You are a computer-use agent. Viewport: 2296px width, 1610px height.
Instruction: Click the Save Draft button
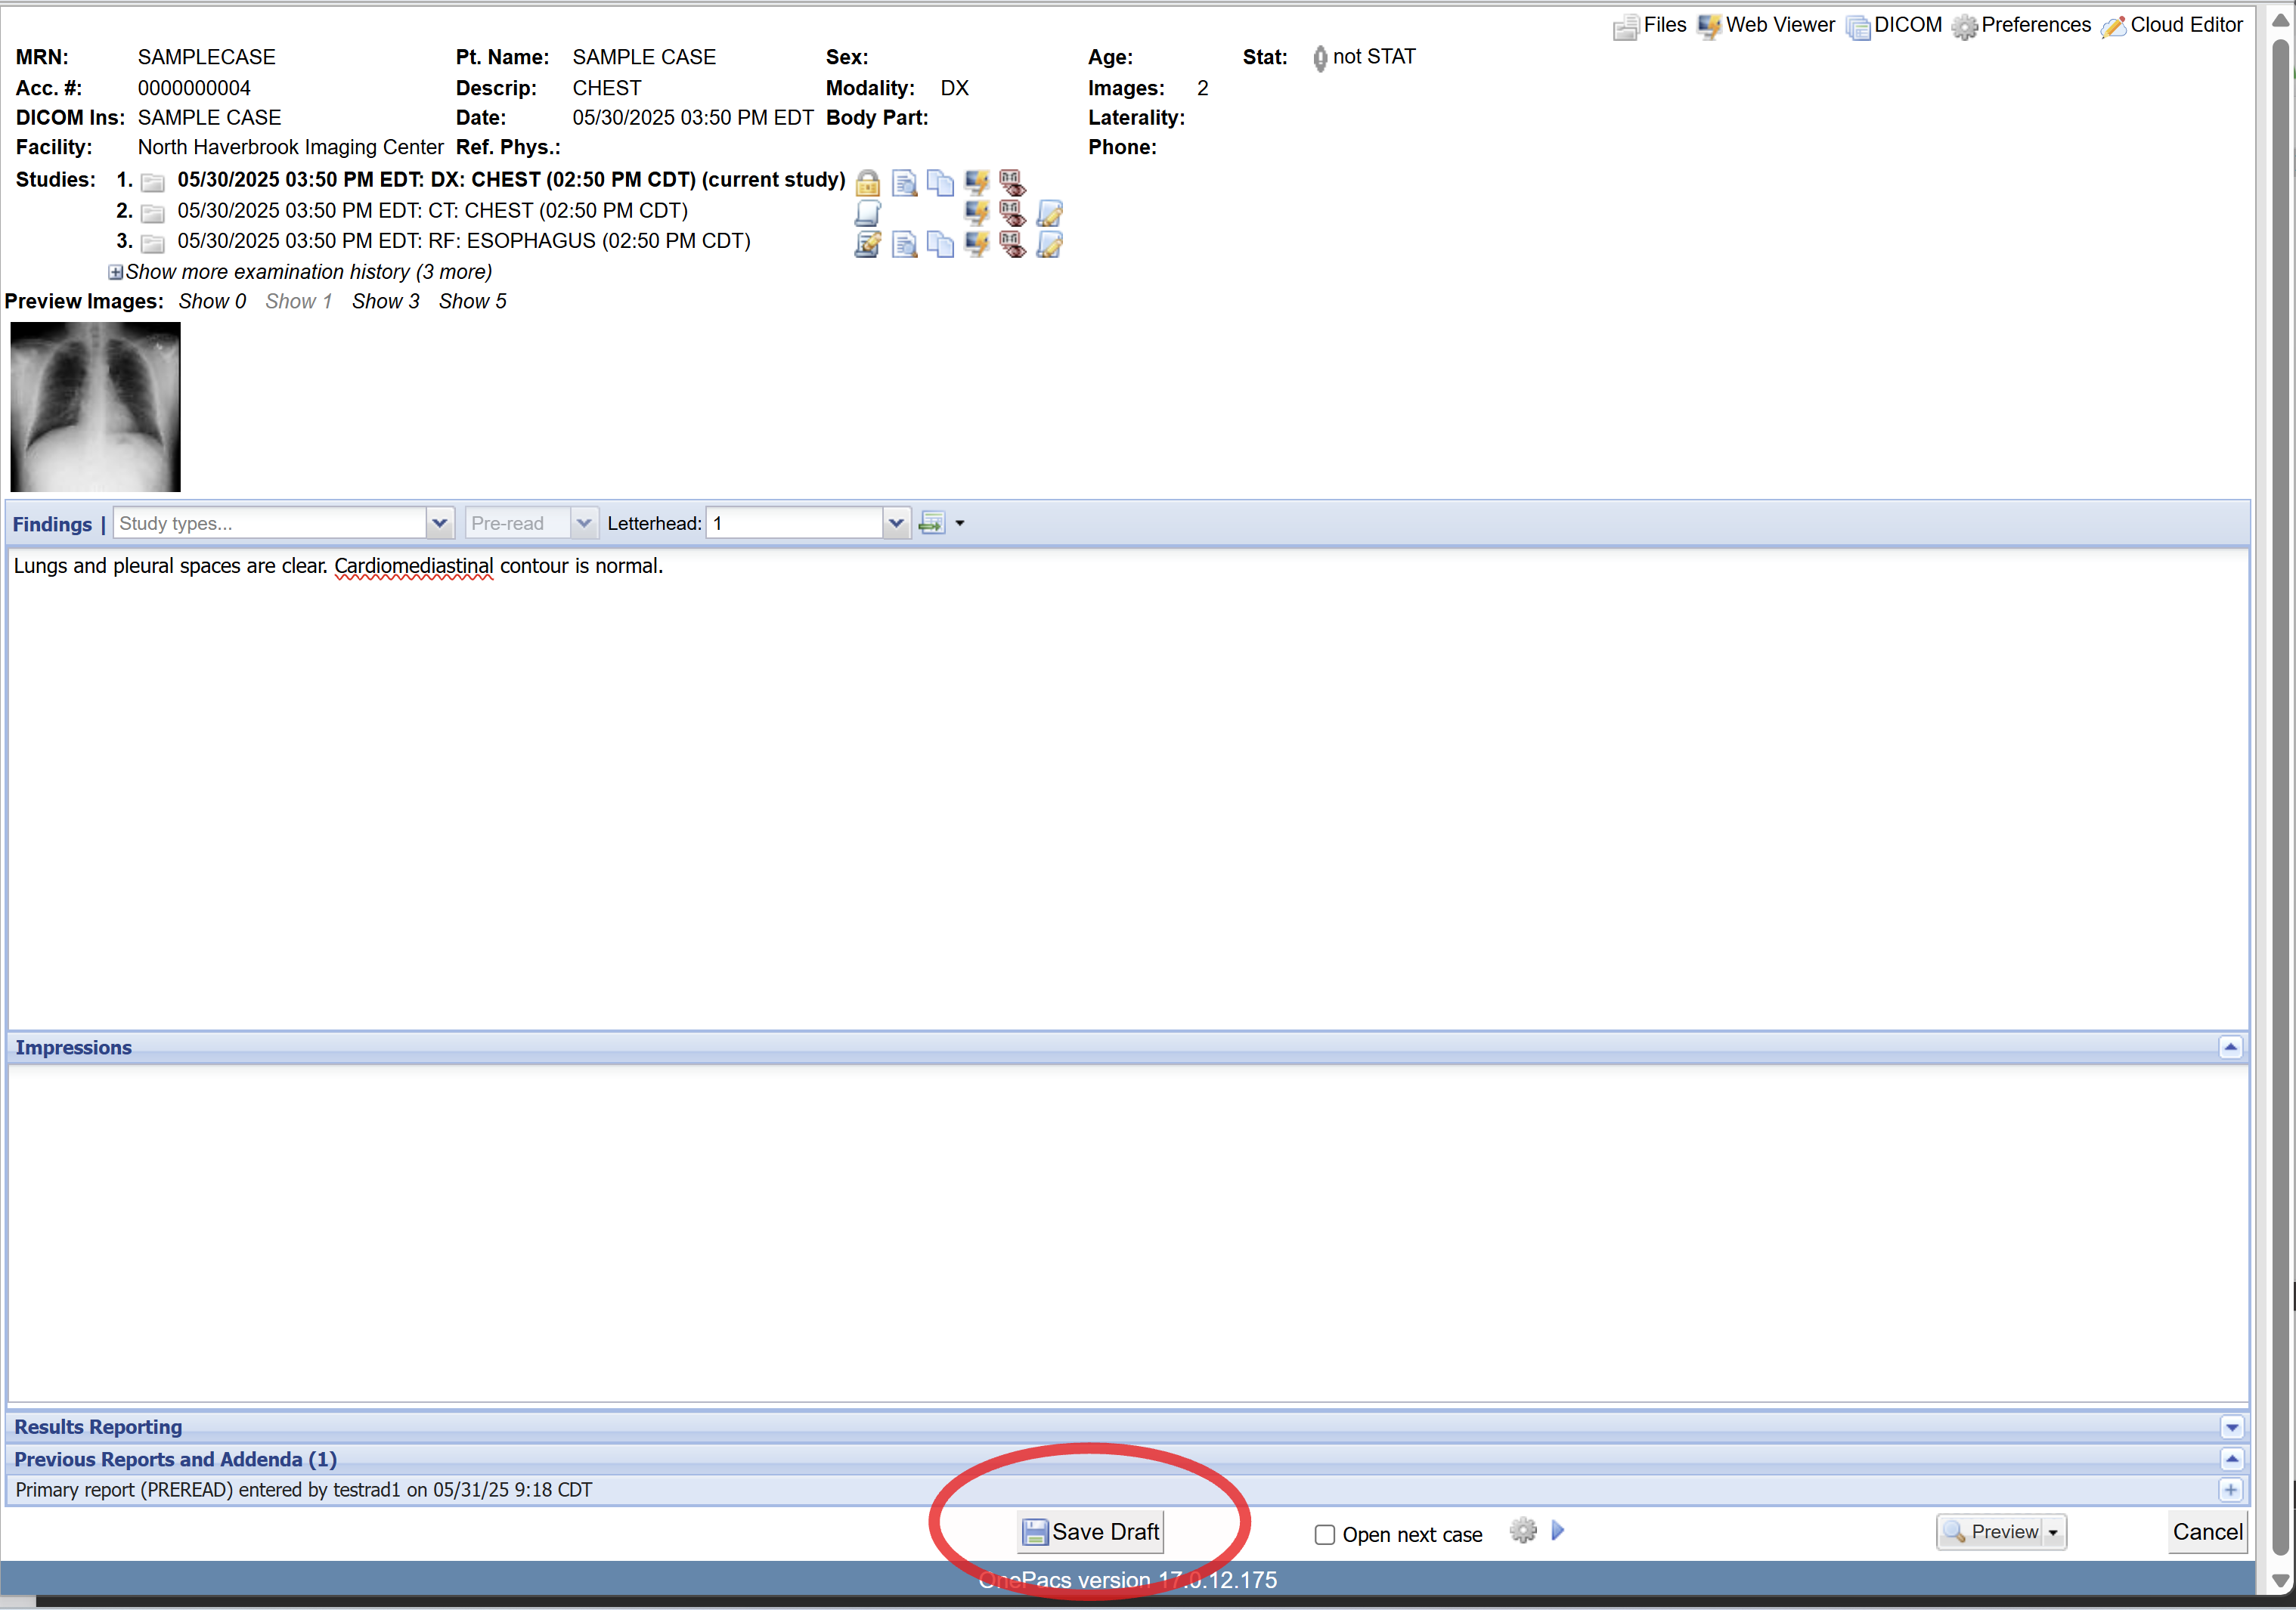tap(1090, 1532)
